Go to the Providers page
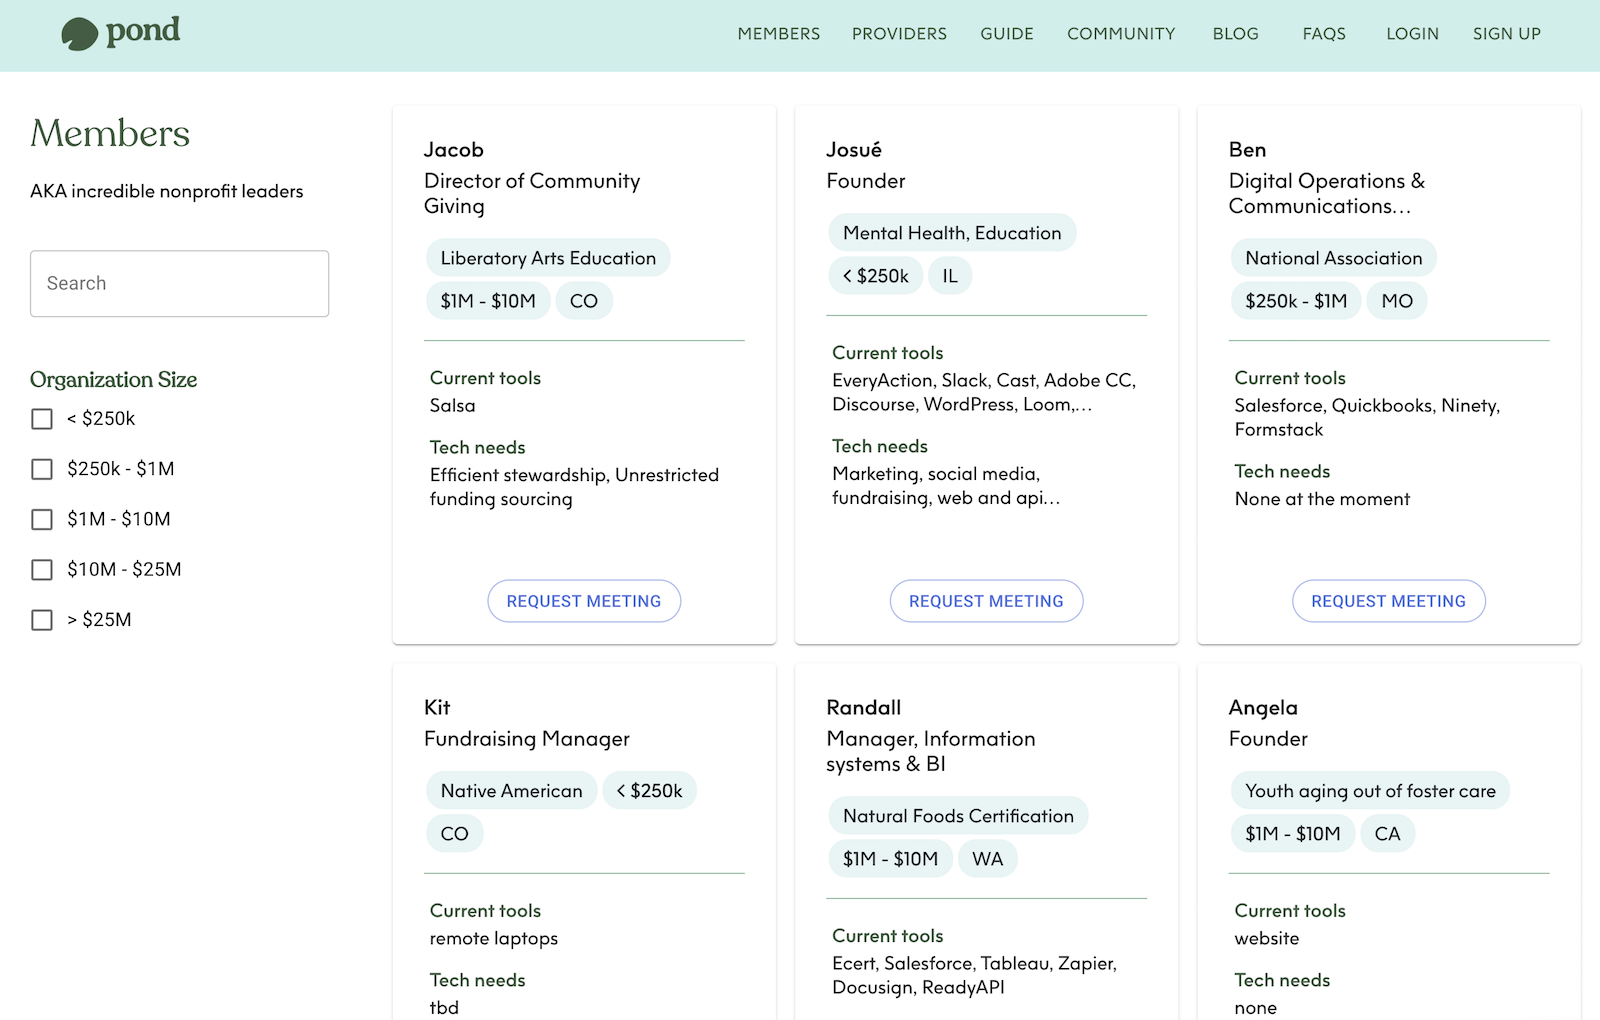1600x1020 pixels. pos(899,34)
